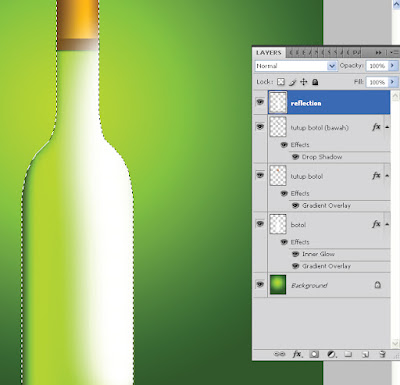This screenshot has width=400, height=385.
Task: Click the reflection layer thumbnail
Action: click(278, 102)
